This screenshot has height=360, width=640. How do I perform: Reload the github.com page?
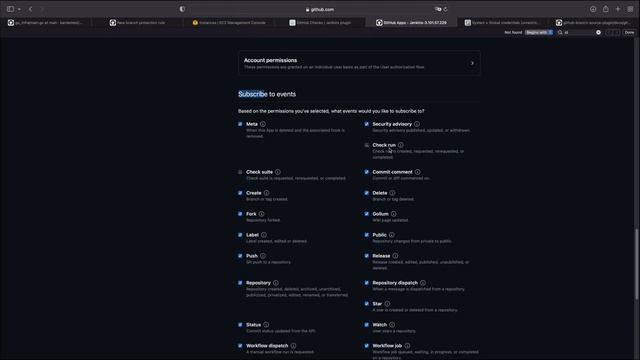pyautogui.click(x=446, y=9)
